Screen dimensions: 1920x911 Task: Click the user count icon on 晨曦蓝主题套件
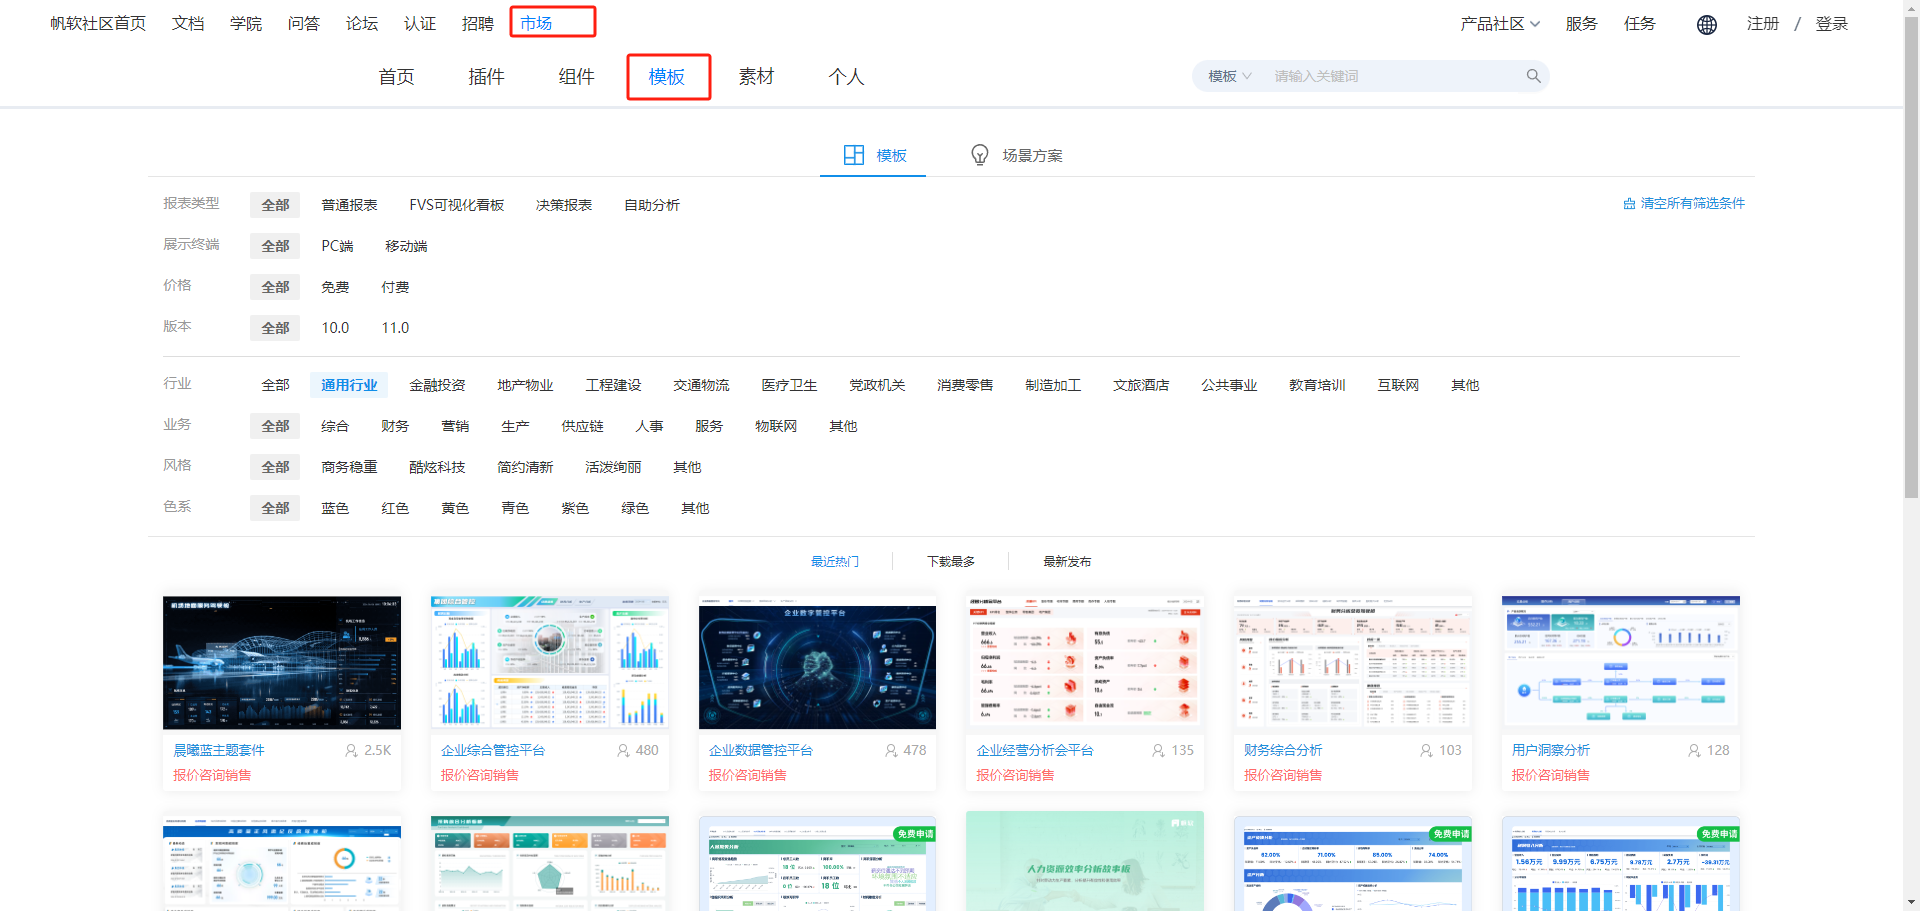coord(351,750)
